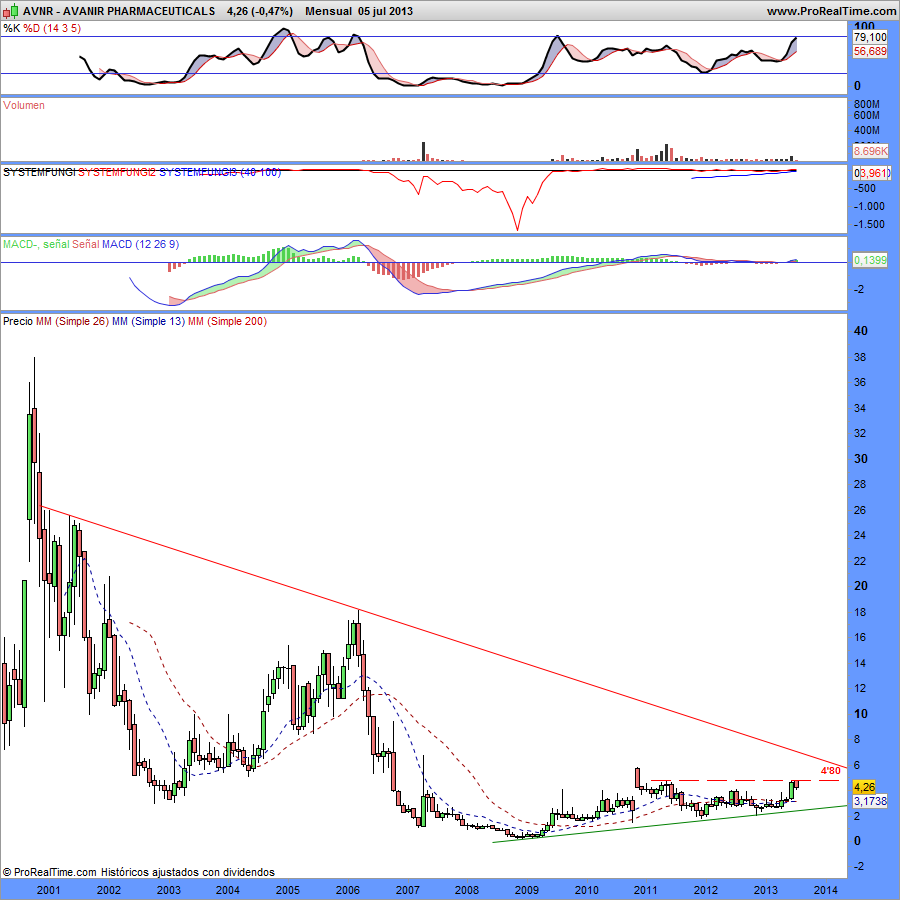900x900 pixels.
Task: Select the %D (14 3 5) label
Action: point(52,28)
